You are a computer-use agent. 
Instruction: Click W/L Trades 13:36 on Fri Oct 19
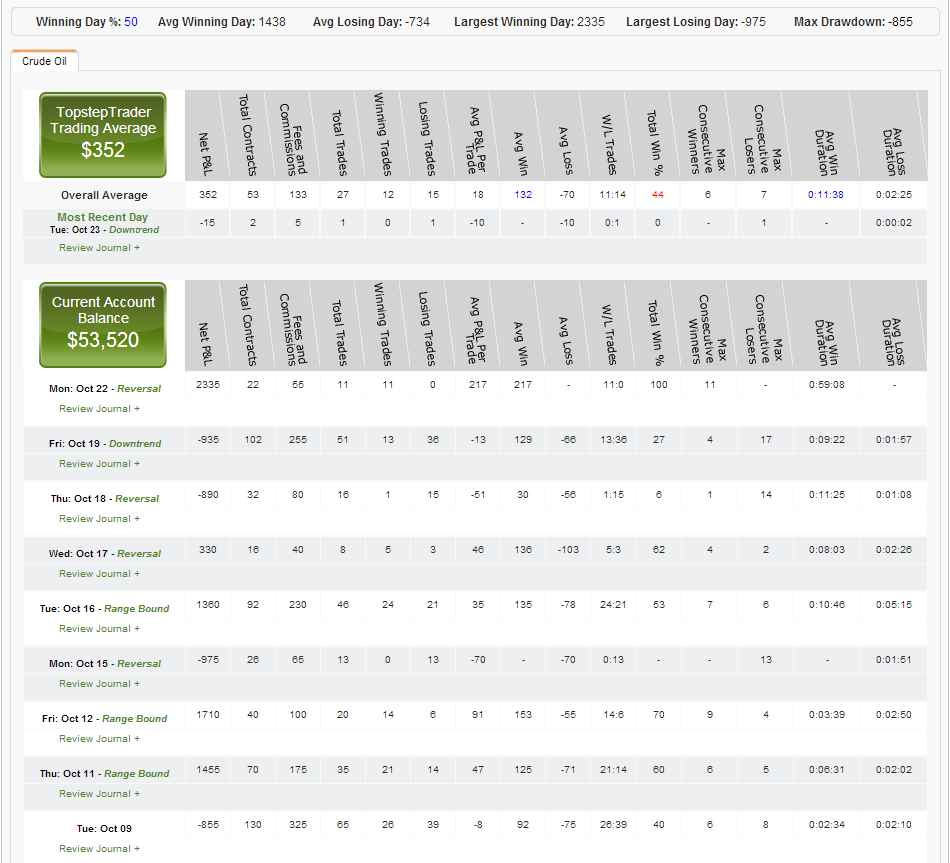tap(613, 440)
